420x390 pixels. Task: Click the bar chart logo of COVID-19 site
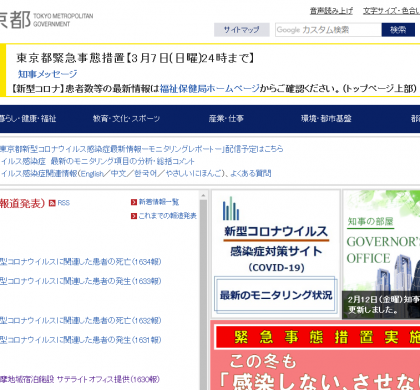click(231, 208)
